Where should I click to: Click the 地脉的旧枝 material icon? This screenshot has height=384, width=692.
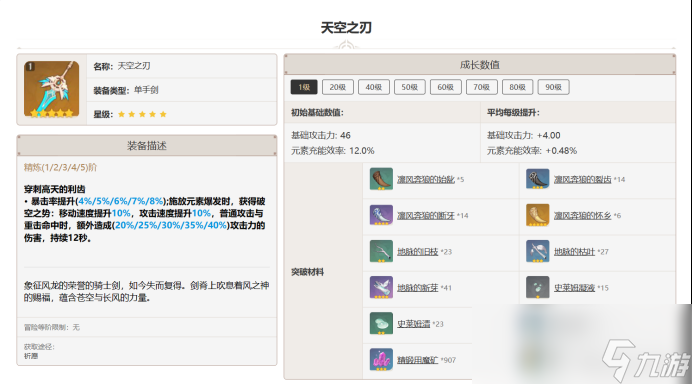click(x=381, y=251)
